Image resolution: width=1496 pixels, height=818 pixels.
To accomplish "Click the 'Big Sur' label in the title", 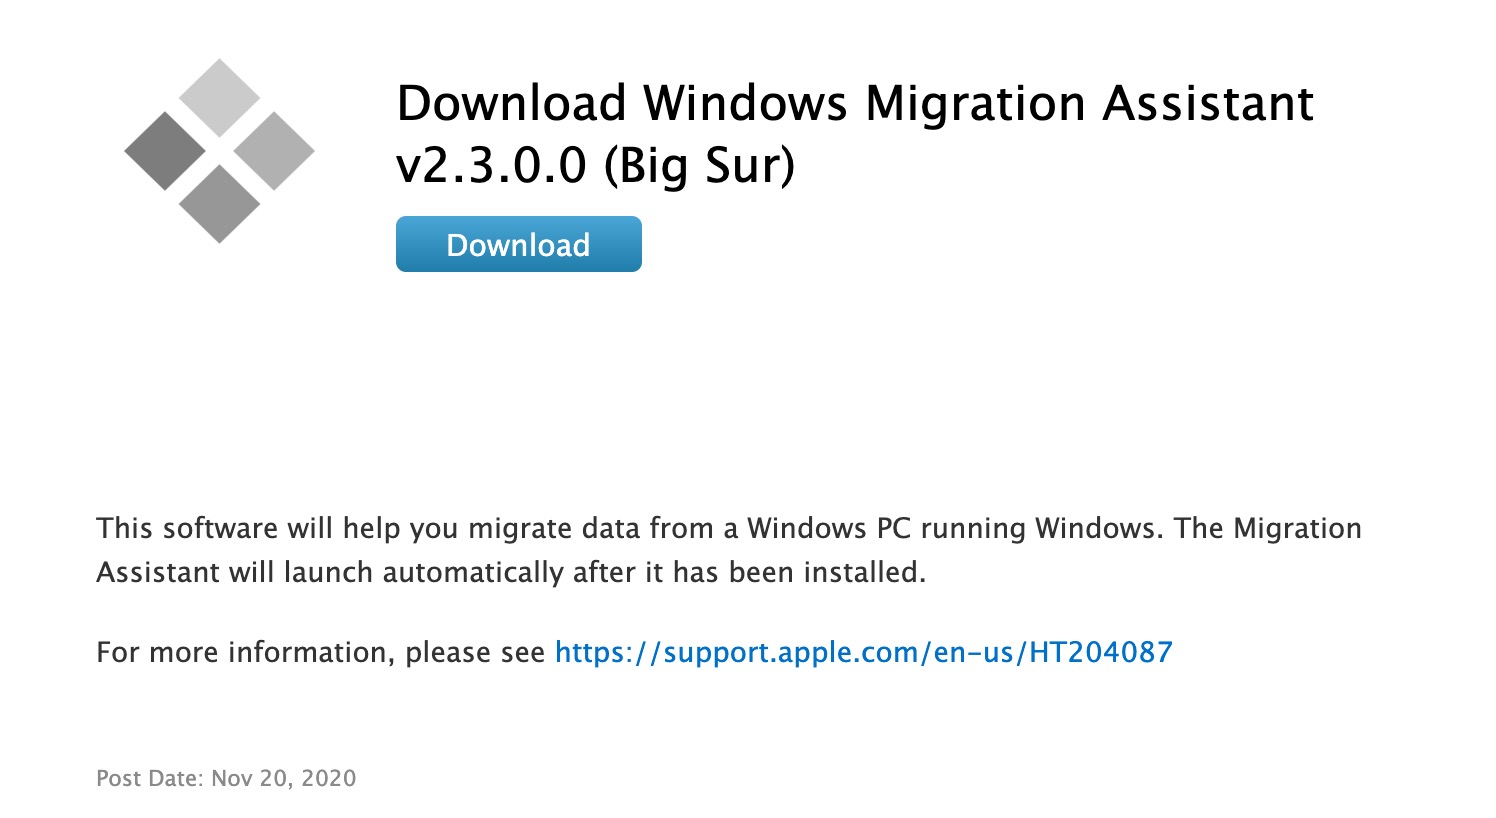I will 700,166.
